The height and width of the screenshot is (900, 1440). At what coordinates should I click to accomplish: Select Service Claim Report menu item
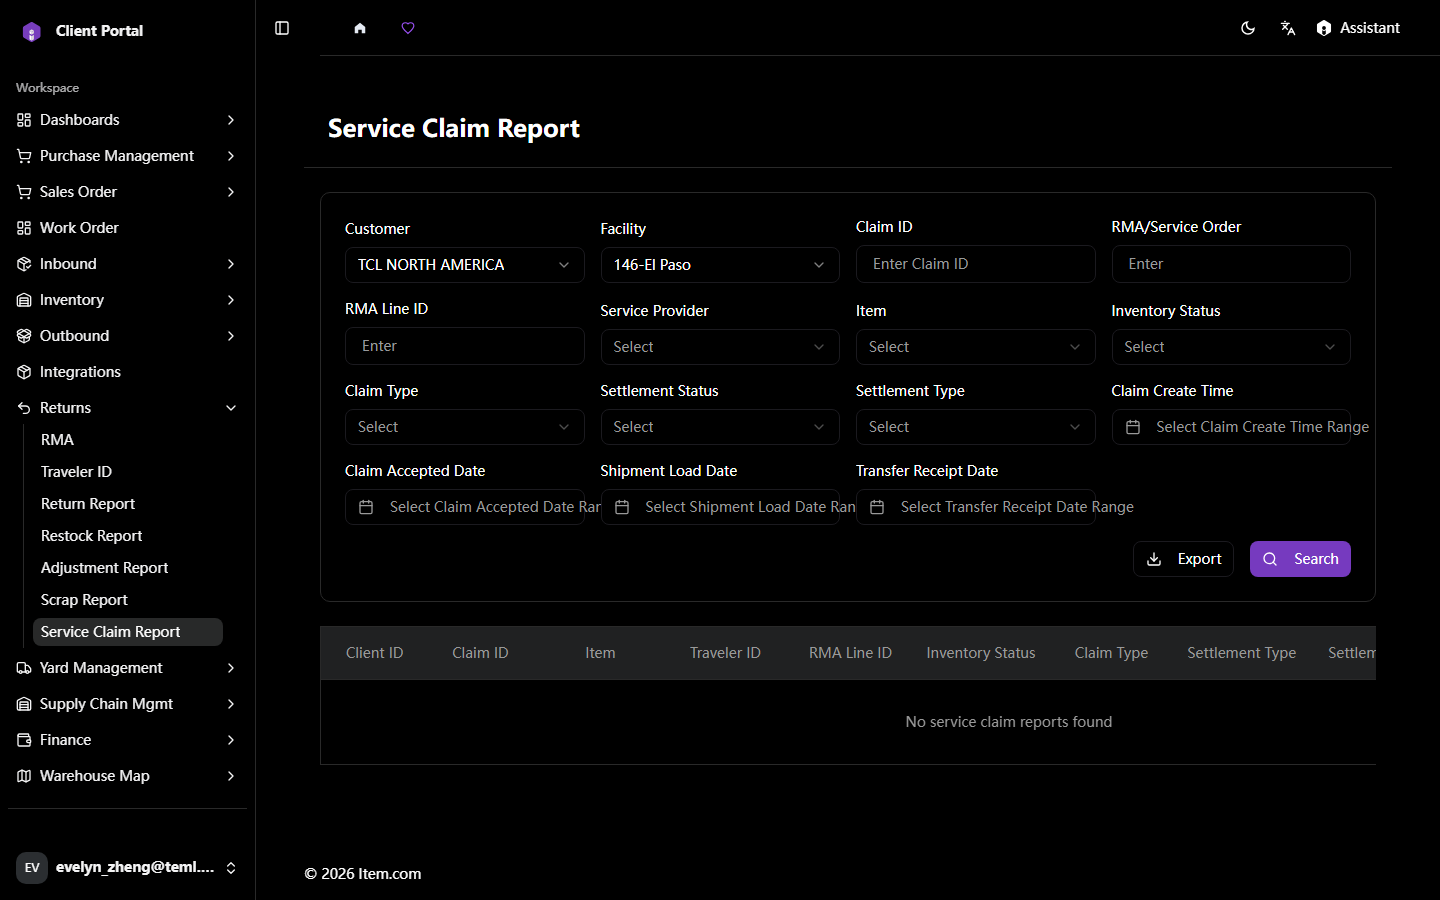coord(127,632)
